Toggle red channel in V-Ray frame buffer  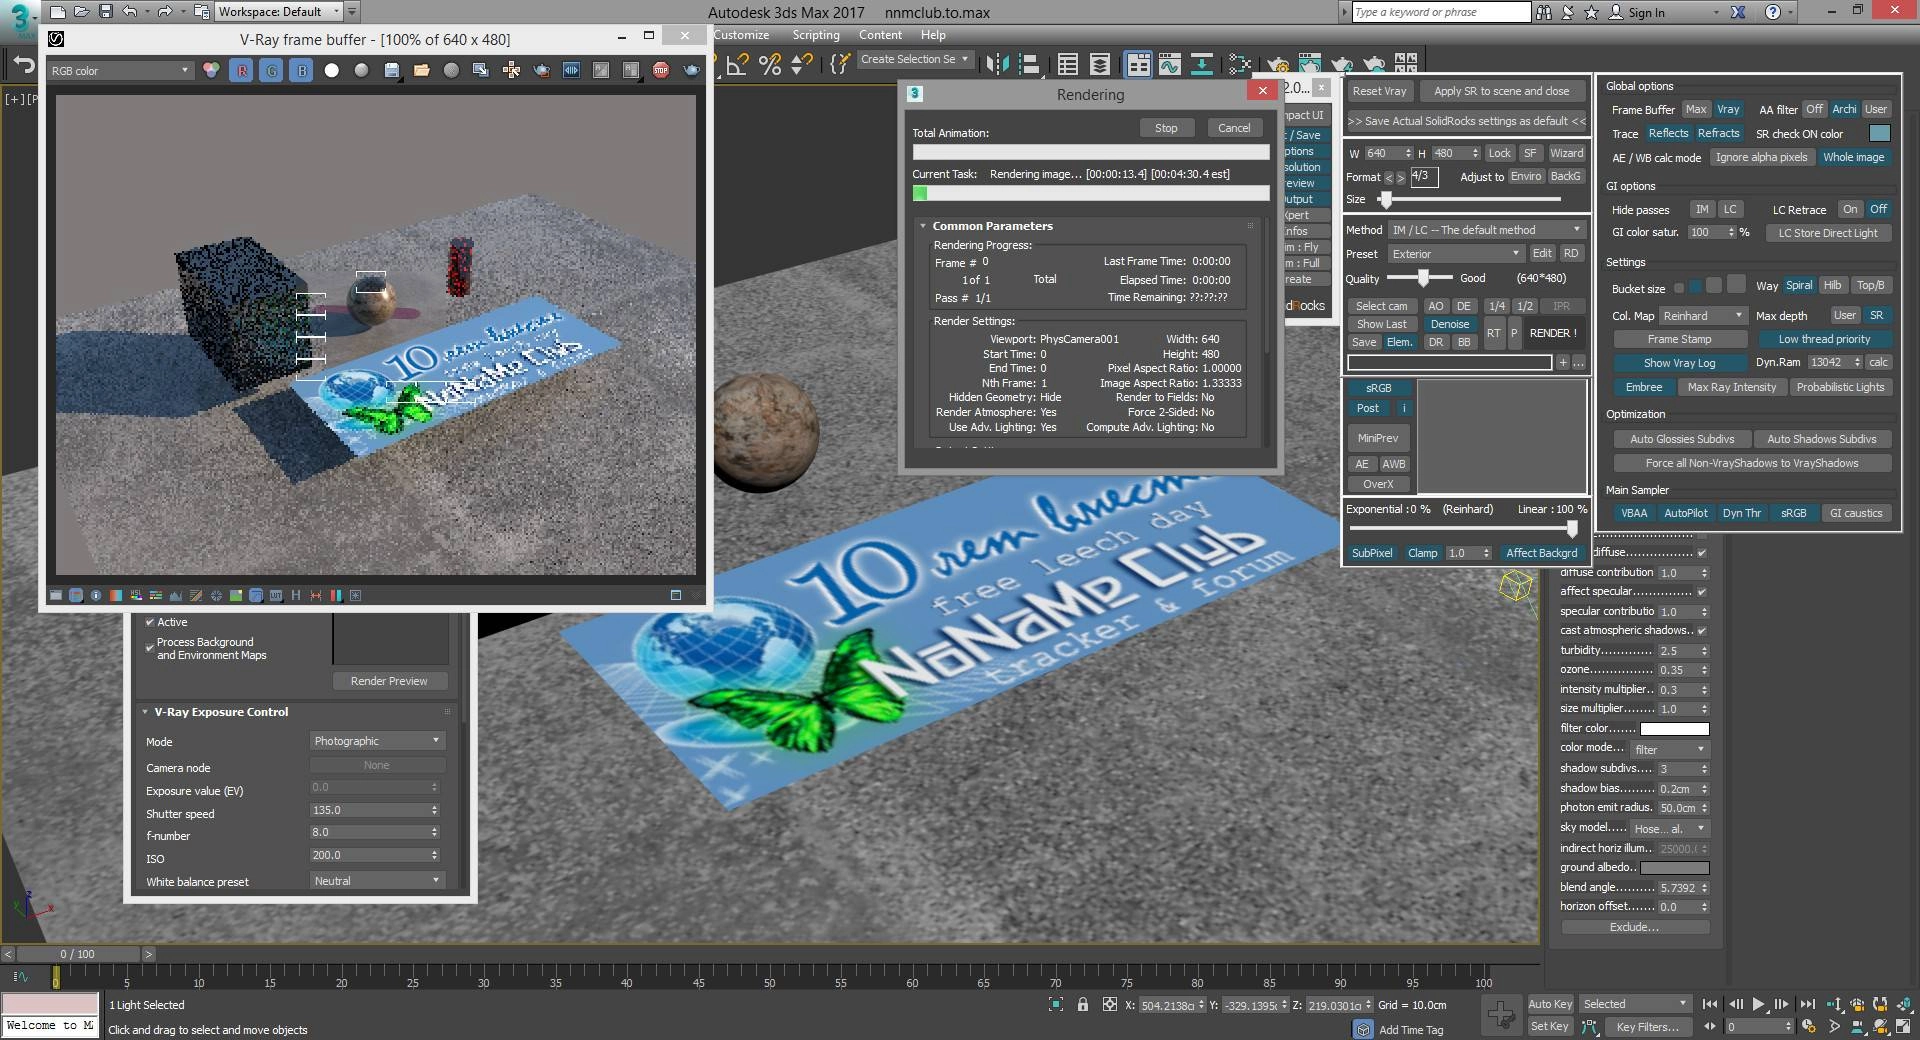(x=241, y=70)
